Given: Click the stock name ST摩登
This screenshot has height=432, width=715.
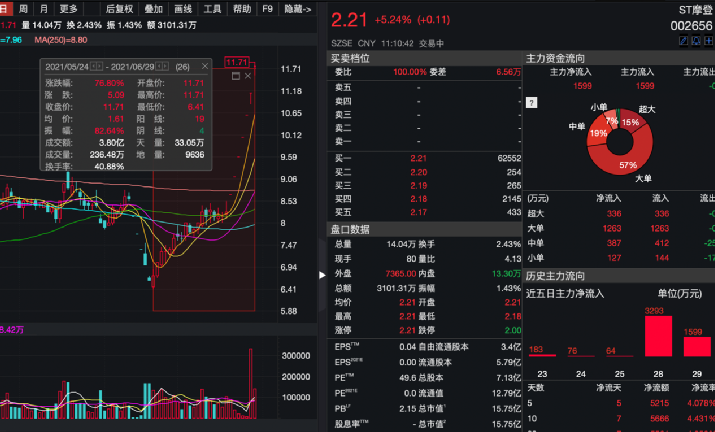Looking at the screenshot, I should click(695, 10).
